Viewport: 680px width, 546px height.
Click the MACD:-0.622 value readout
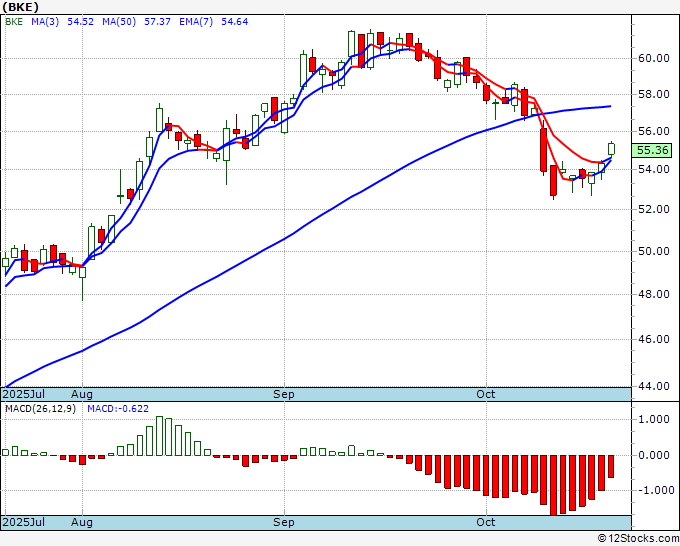(x=118, y=409)
